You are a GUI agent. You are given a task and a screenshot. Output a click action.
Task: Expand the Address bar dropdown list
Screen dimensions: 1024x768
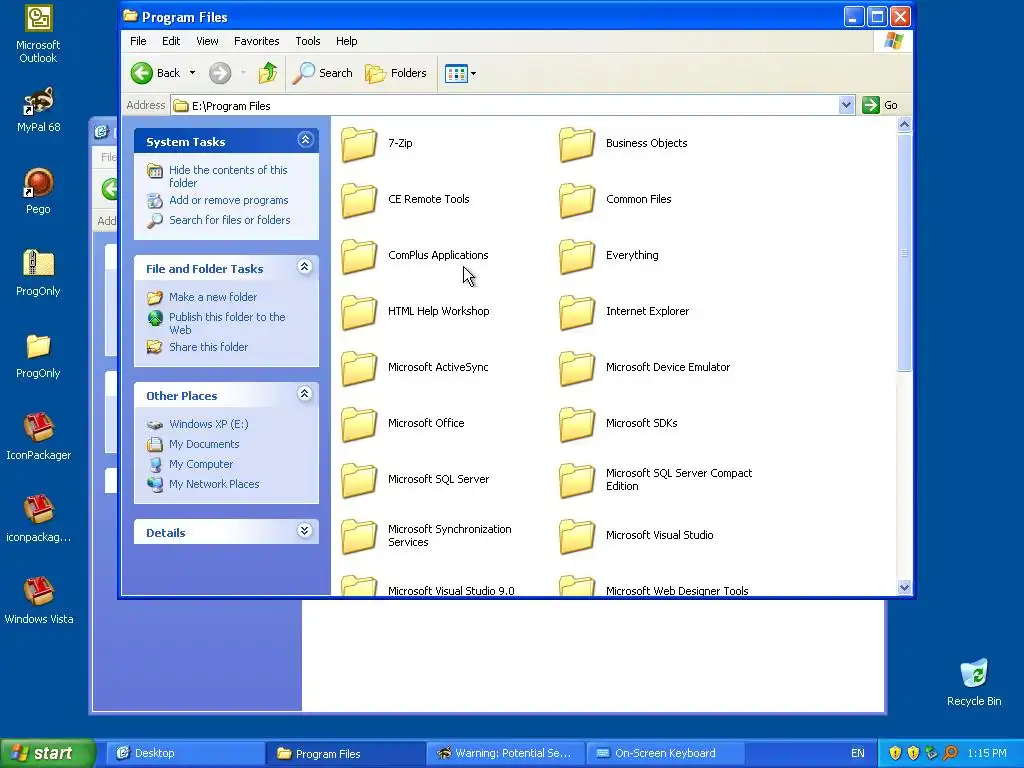[x=846, y=105]
